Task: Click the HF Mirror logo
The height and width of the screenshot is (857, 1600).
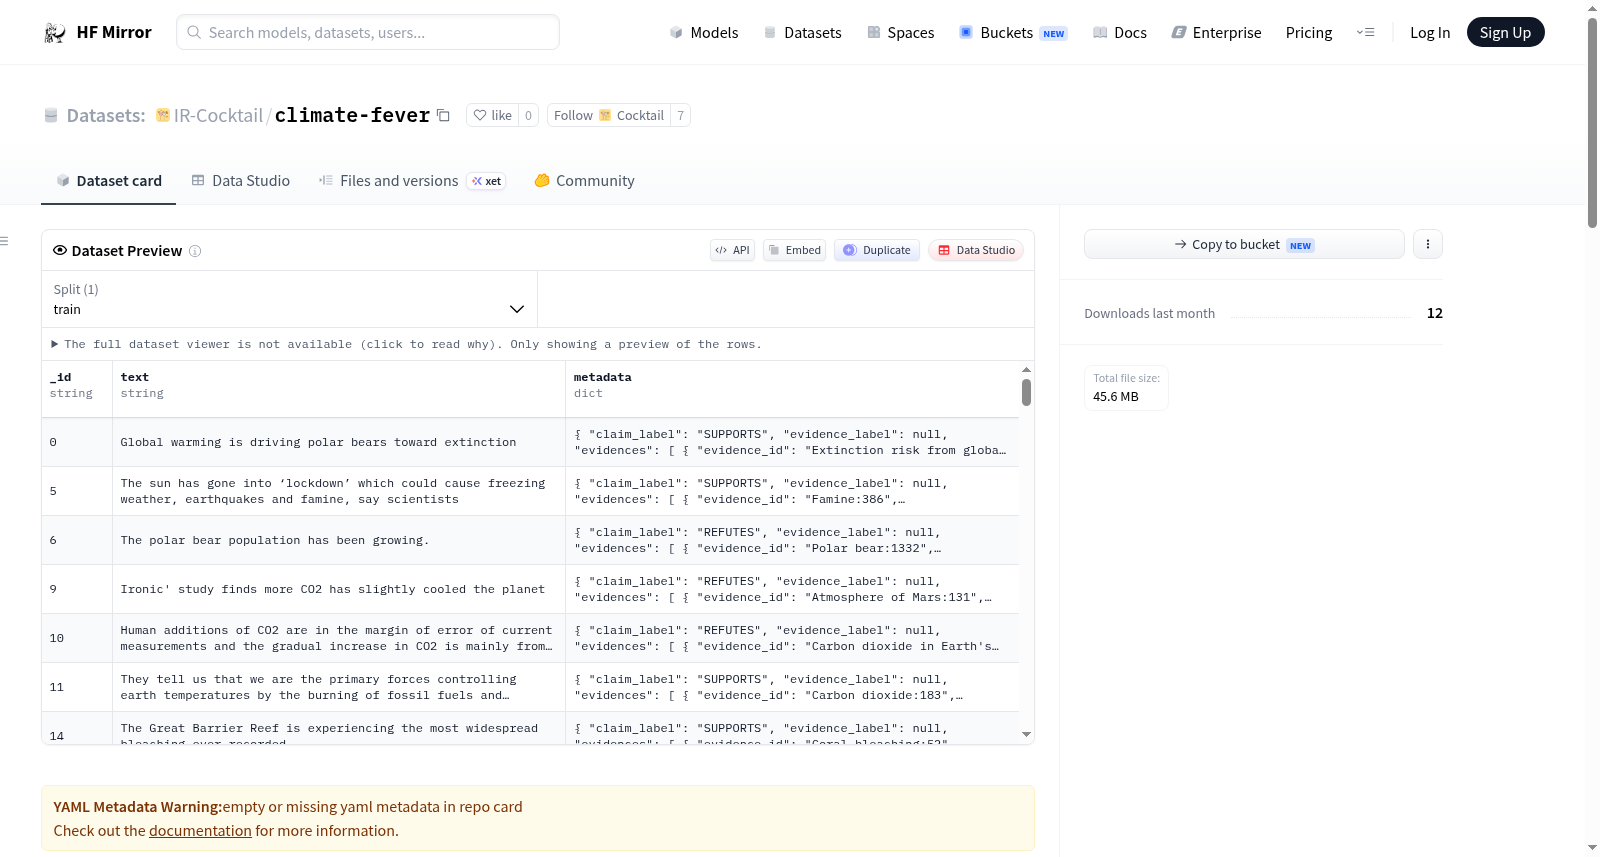Action: point(97,32)
